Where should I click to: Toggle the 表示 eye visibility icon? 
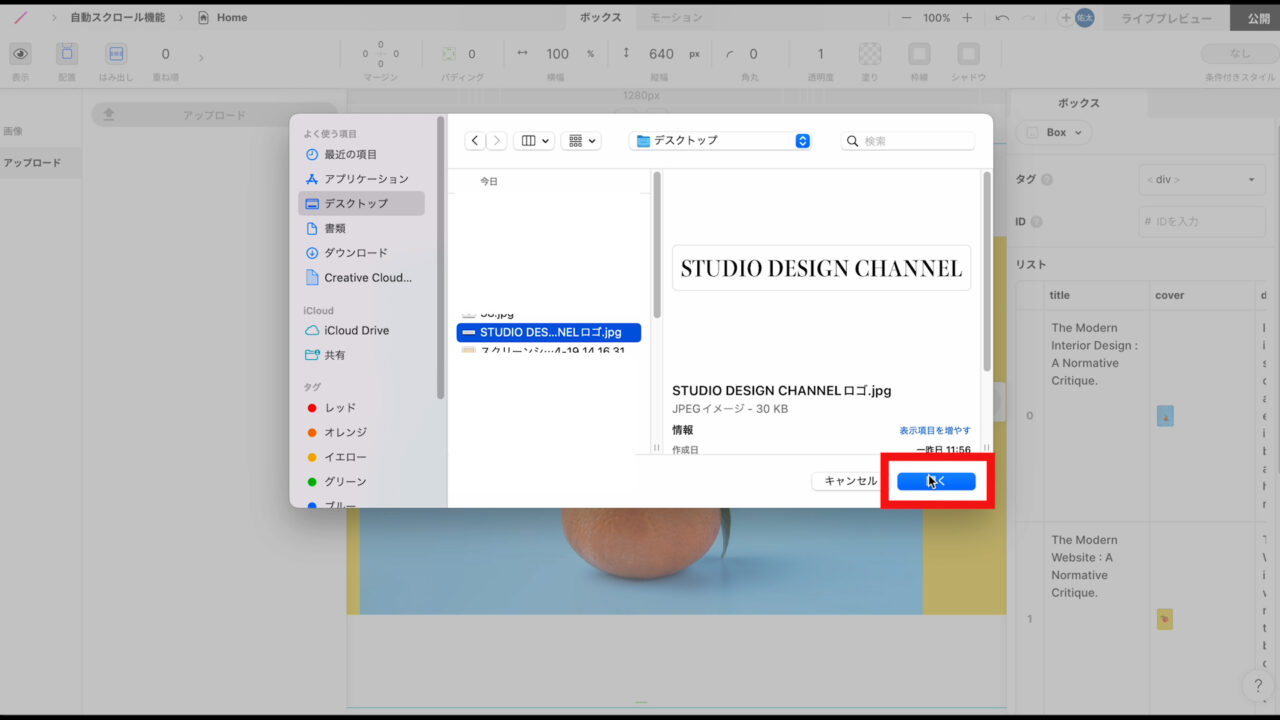click(x=20, y=54)
